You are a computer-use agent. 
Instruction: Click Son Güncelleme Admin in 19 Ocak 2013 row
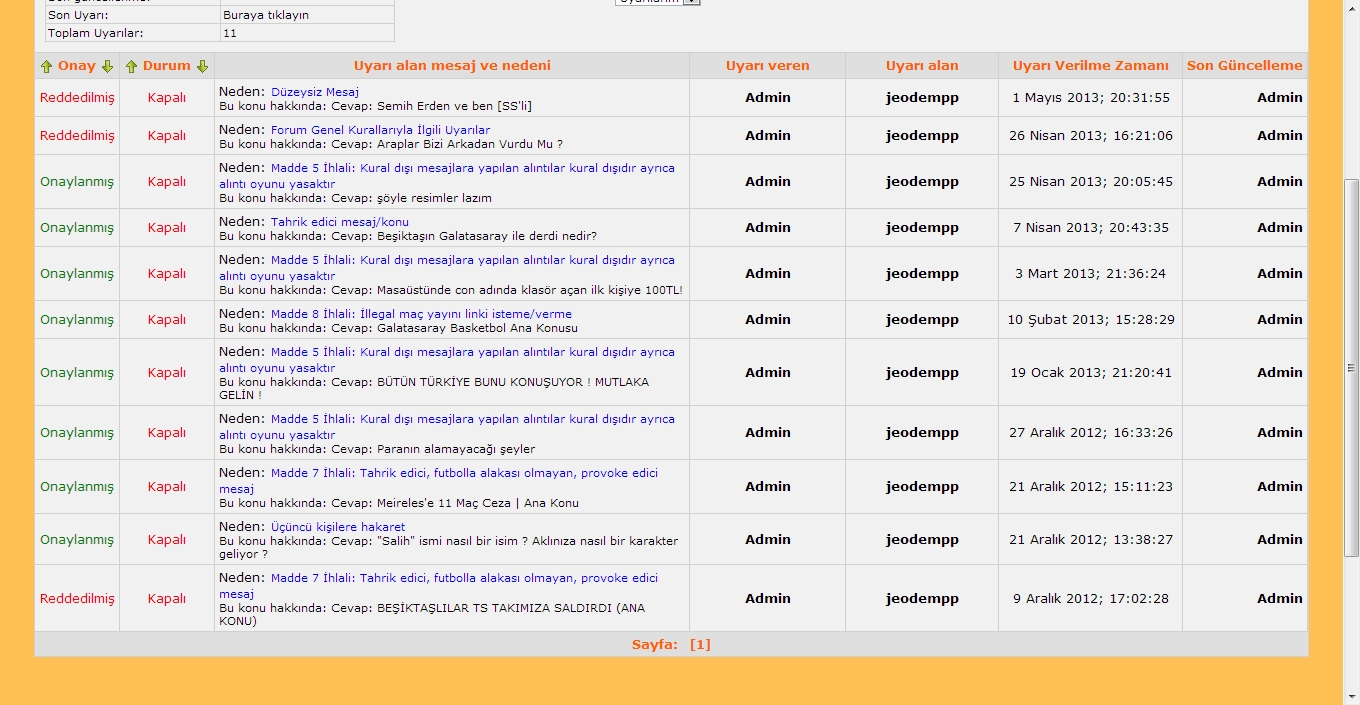pos(1280,372)
